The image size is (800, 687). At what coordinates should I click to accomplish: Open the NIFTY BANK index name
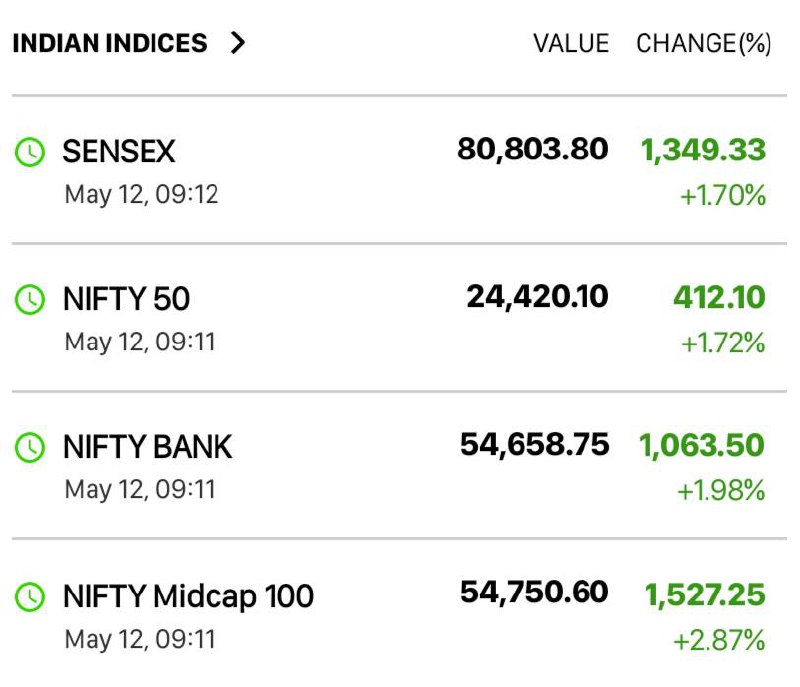(148, 447)
